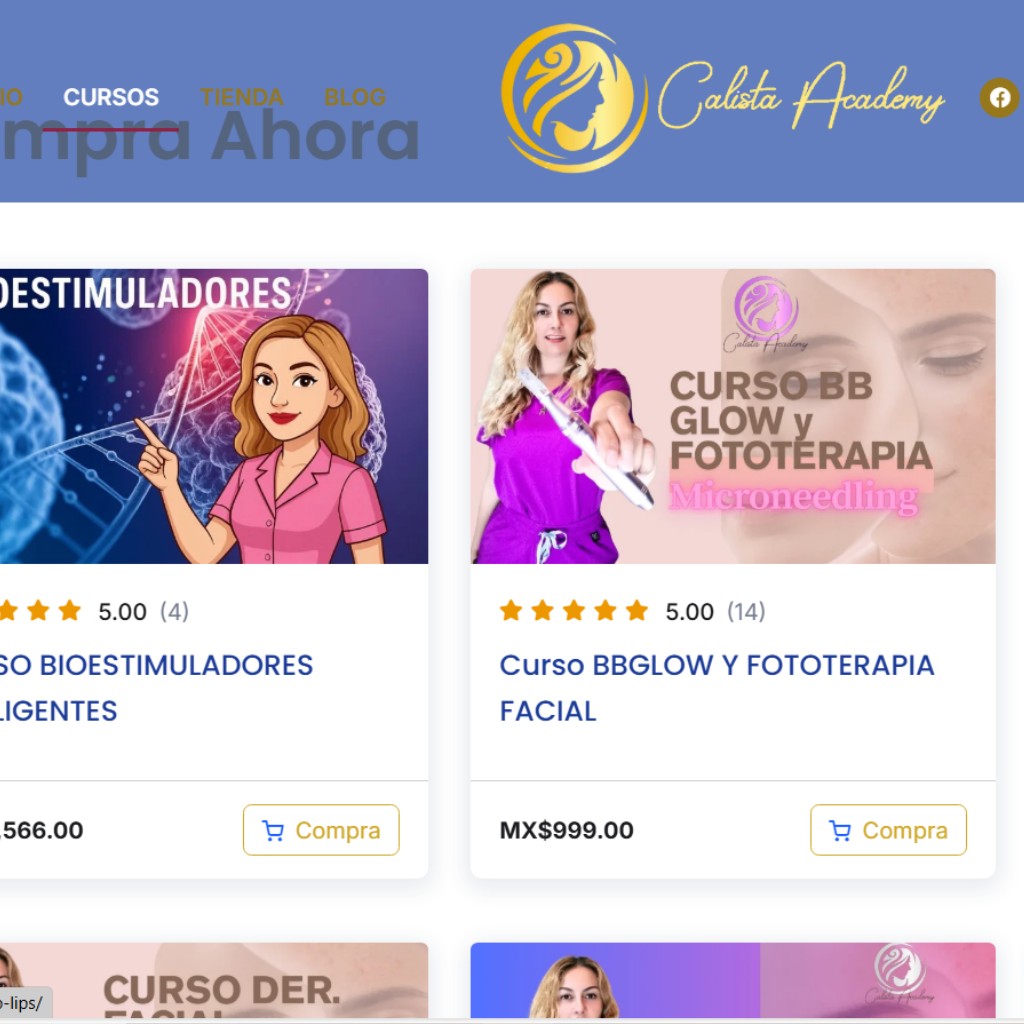Open Curso BBGLOW Y FOTOTERAPIA FACIAL title

(x=716, y=688)
